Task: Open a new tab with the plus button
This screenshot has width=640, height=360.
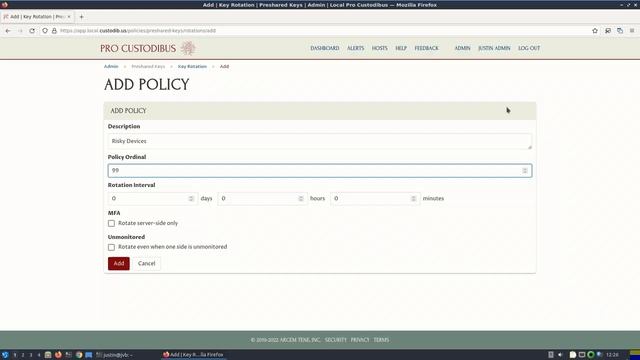Action: (81, 17)
